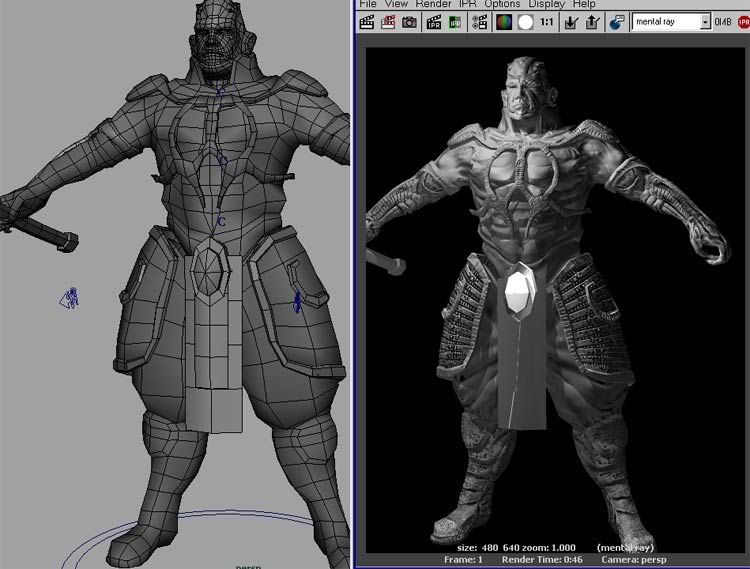The width and height of the screenshot is (750, 569).
Task: Open the Display menu
Action: coord(546,4)
